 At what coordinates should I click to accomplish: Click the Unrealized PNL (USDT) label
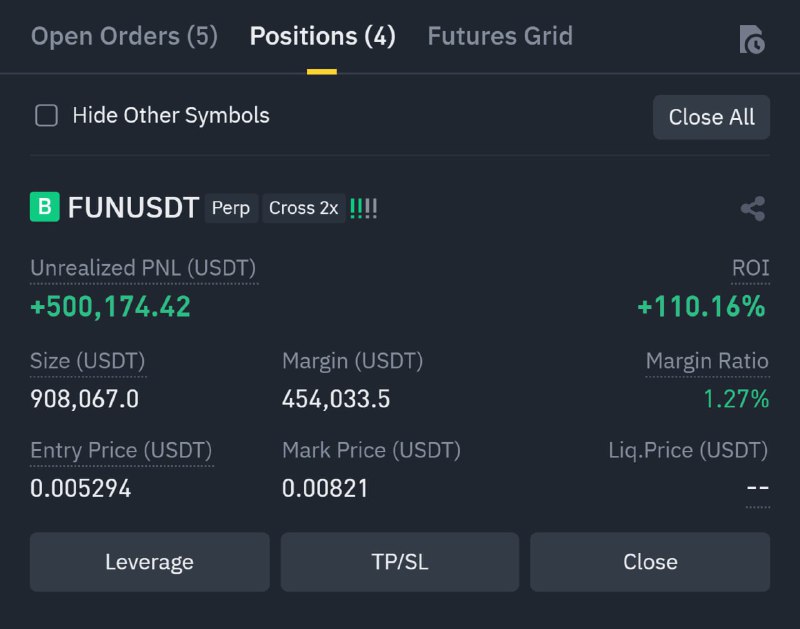coord(143,268)
